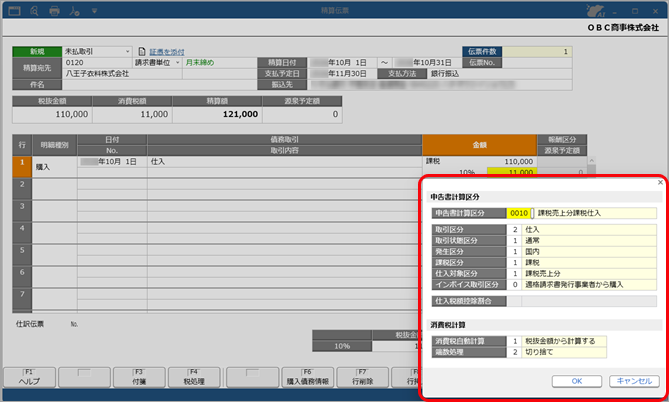Select row 6 header in detail grid
Screen dimensions: 669x402
[22, 277]
